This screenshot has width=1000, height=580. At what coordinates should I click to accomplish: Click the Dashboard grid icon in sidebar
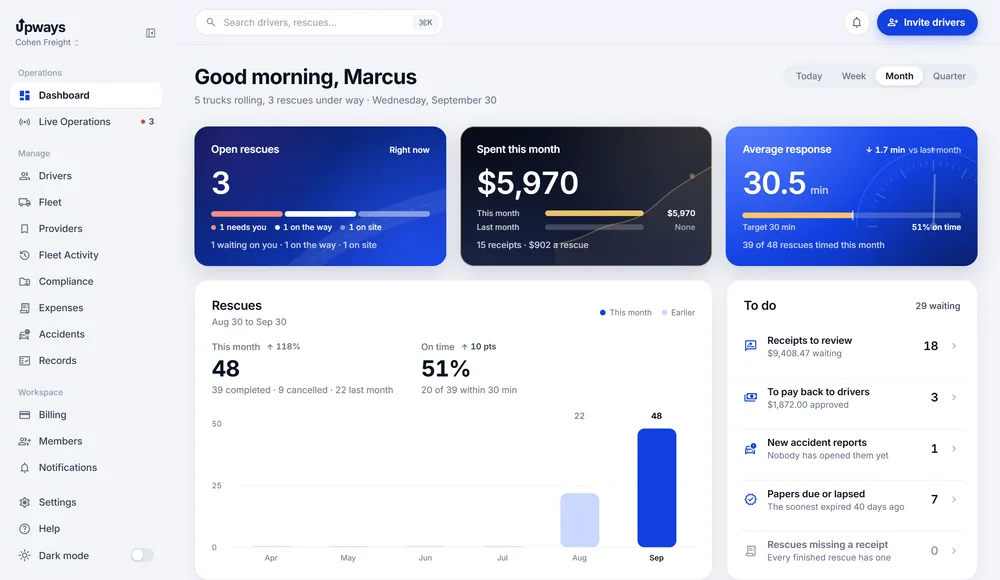(x=25, y=96)
